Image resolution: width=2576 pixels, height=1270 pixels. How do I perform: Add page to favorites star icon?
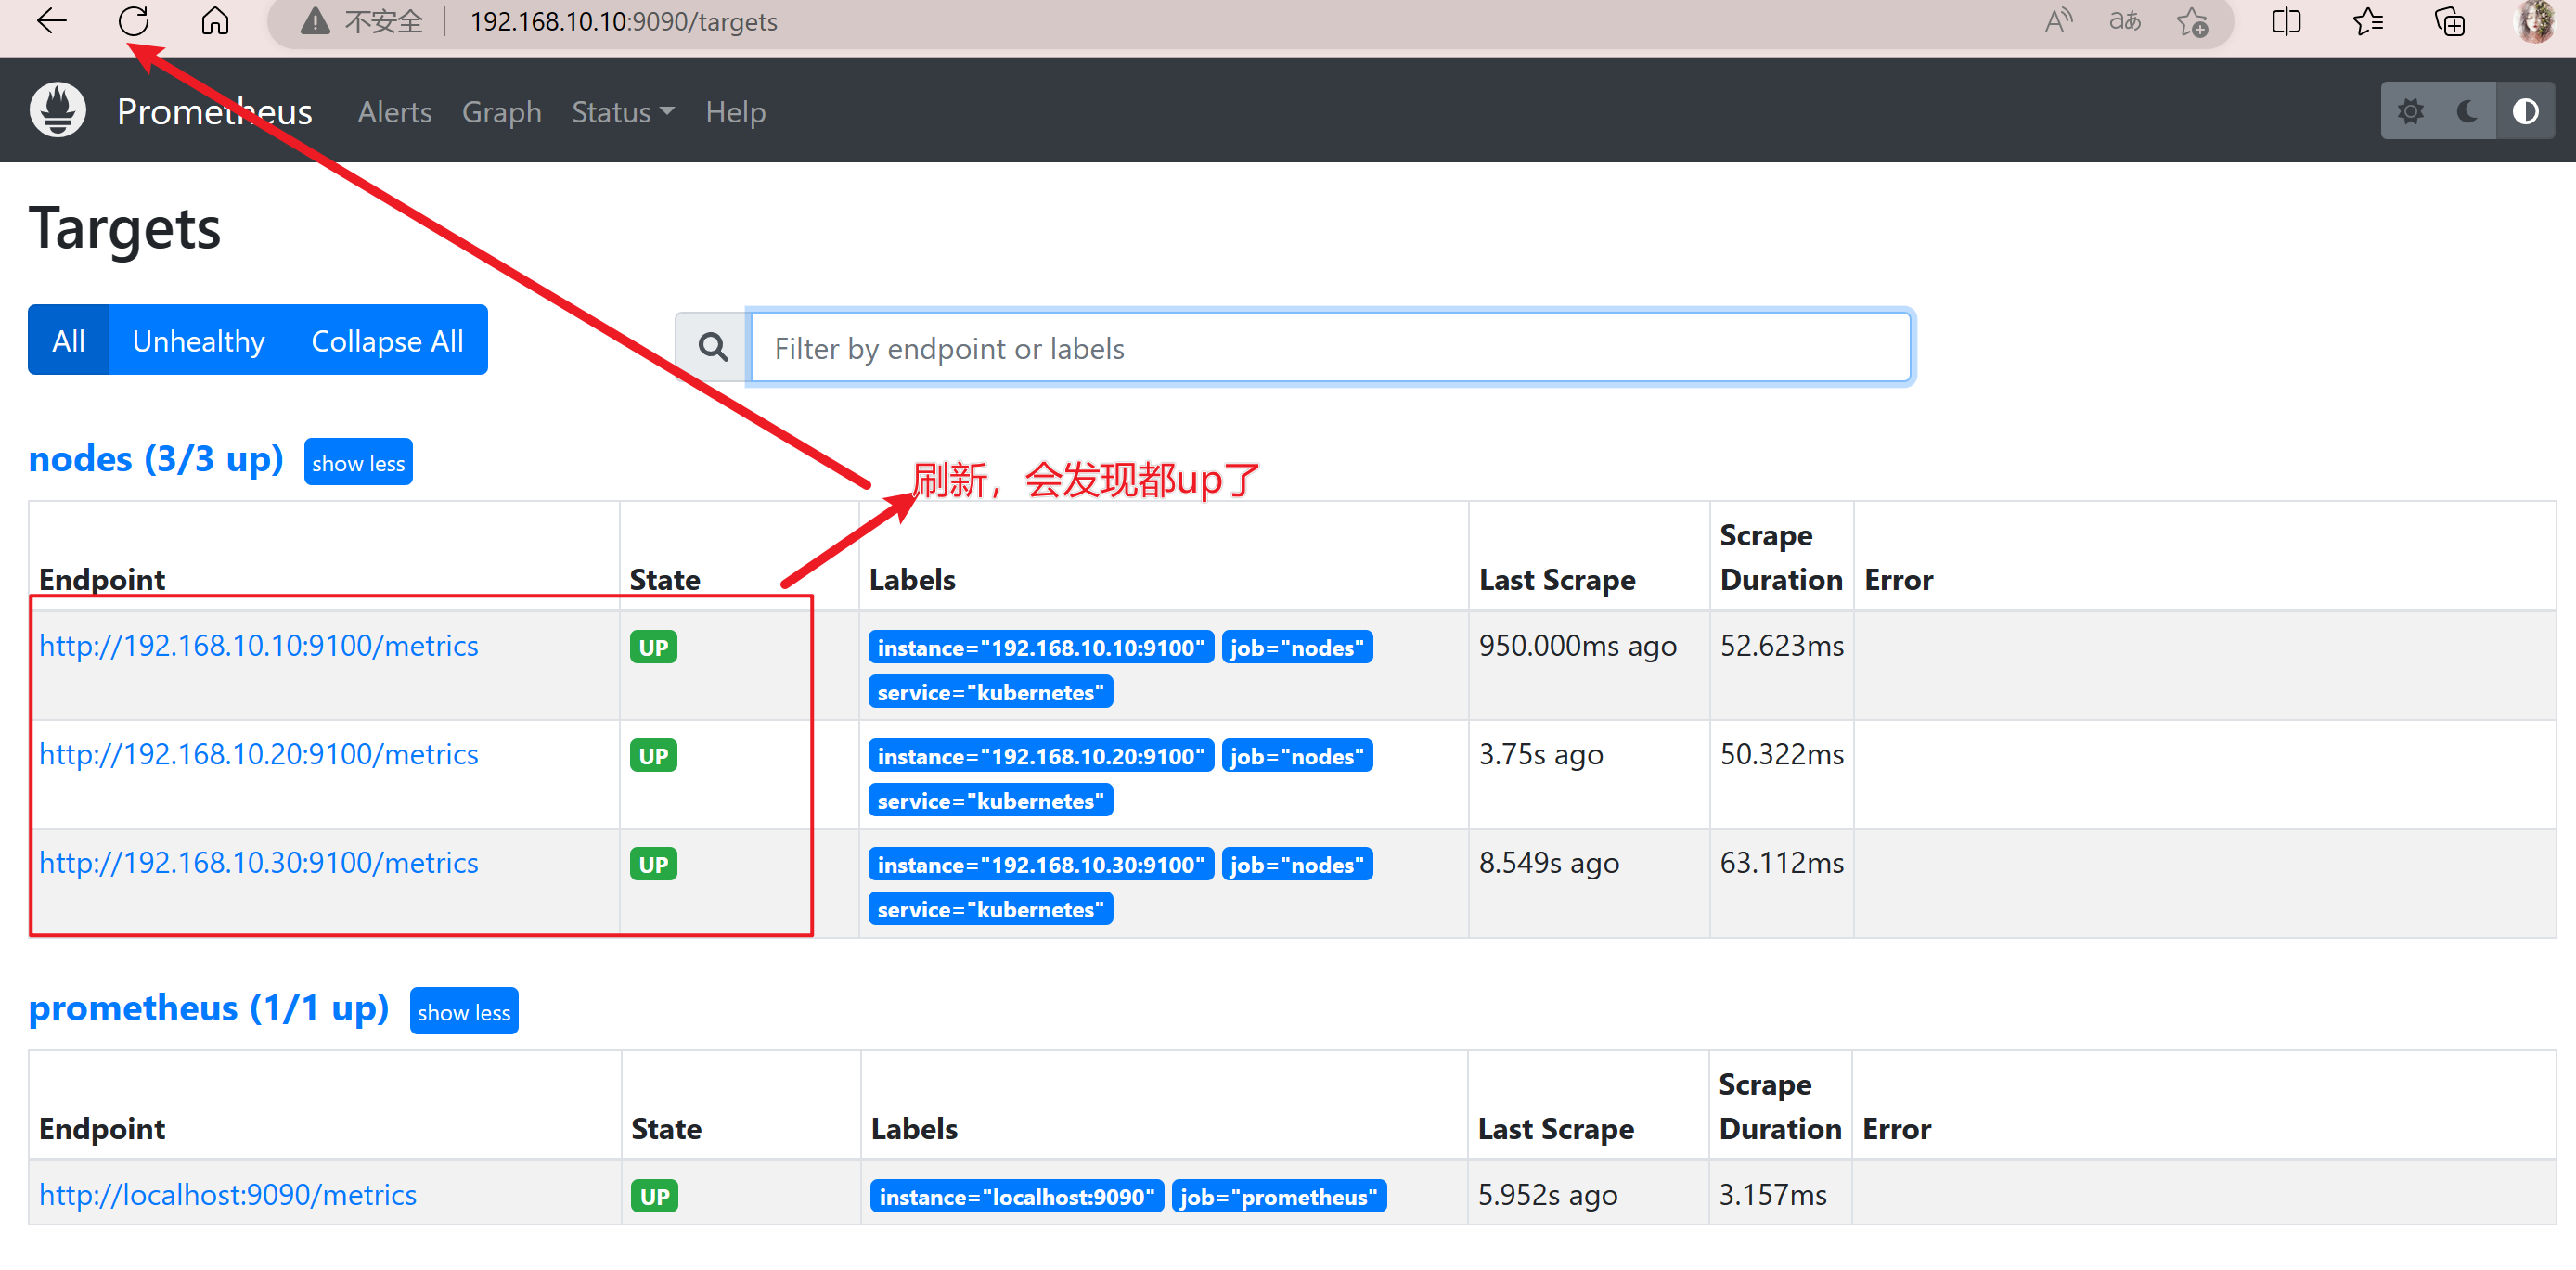pyautogui.click(x=2192, y=21)
